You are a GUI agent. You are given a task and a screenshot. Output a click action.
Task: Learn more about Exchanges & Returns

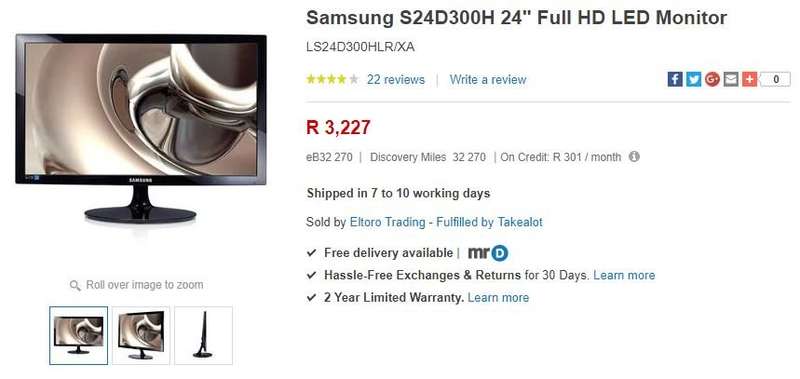(624, 275)
